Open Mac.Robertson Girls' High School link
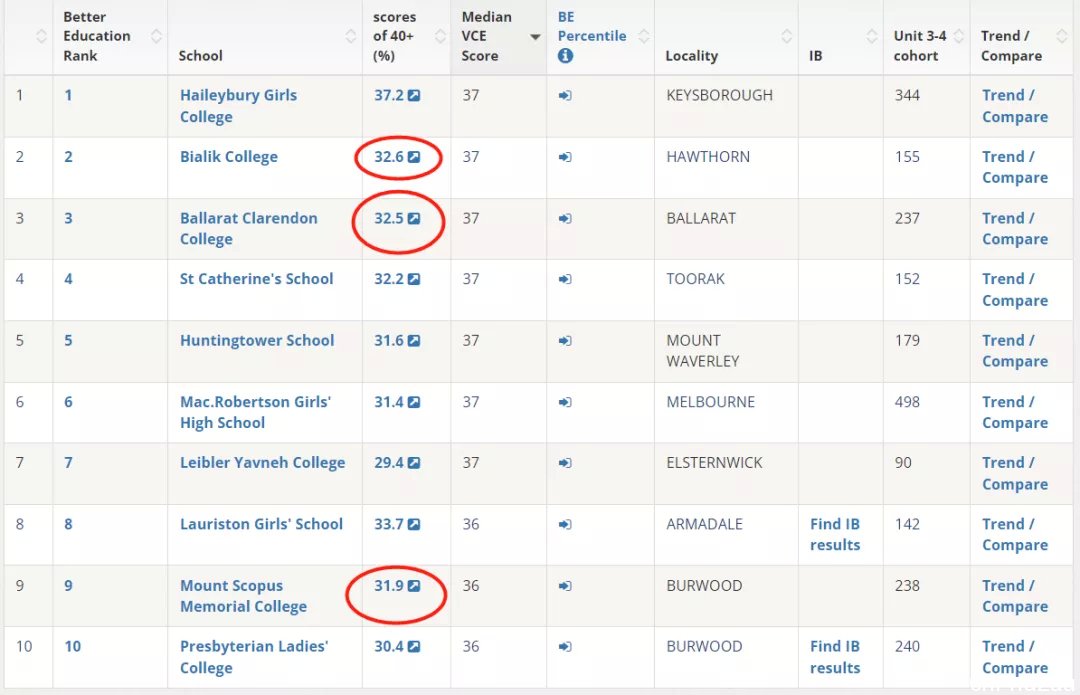 (256, 412)
